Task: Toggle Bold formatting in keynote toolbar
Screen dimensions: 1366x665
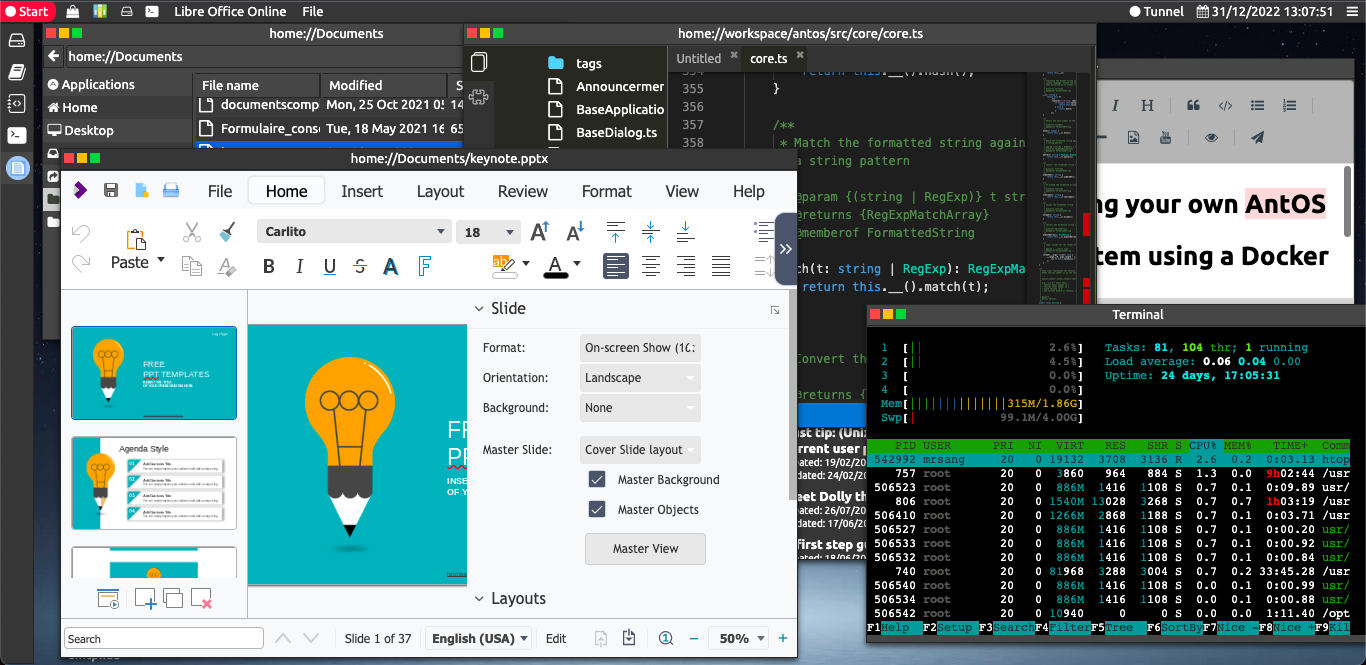Action: tap(268, 266)
